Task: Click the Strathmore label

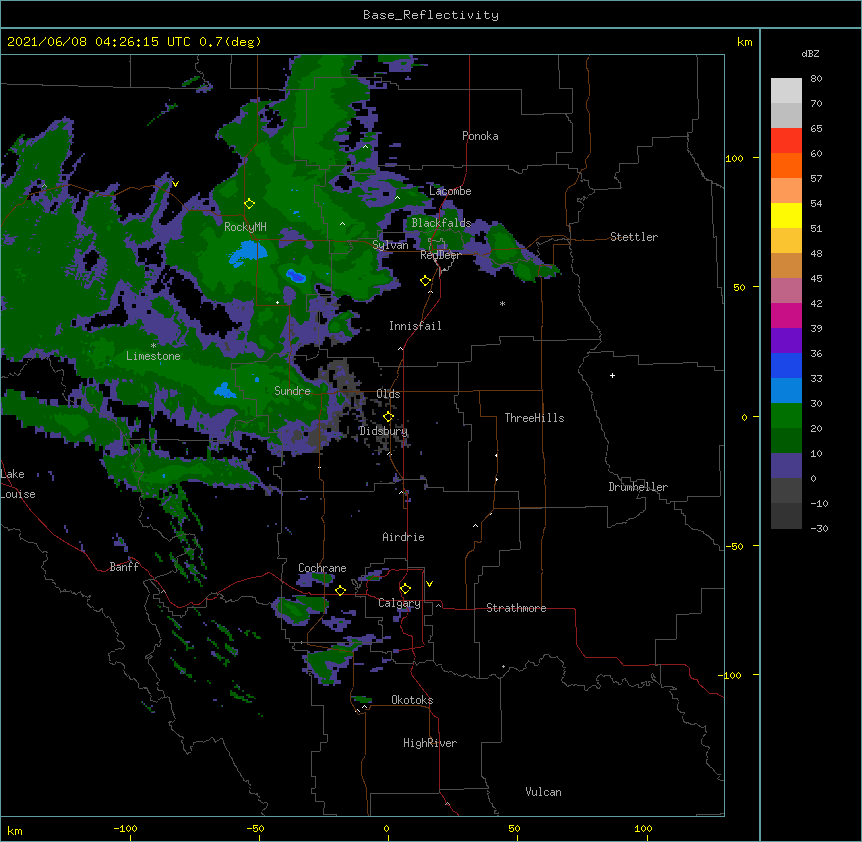Action: pyautogui.click(x=516, y=608)
